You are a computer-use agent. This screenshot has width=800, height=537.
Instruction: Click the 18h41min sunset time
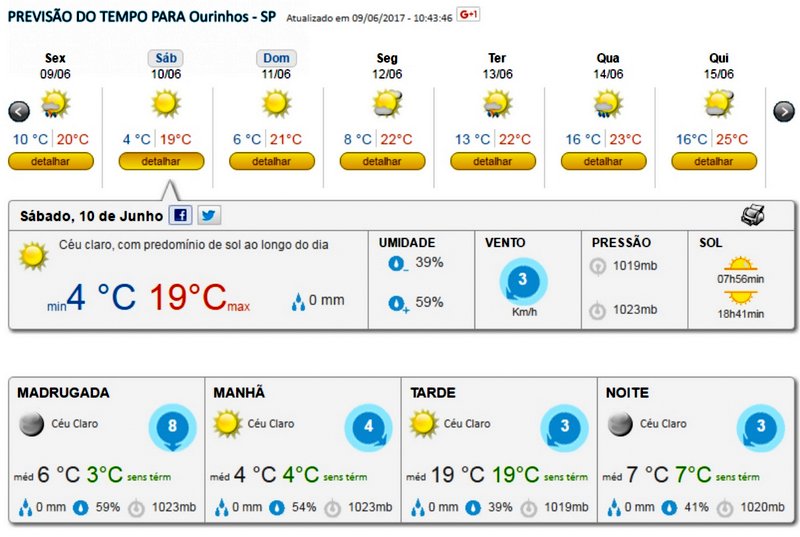pyautogui.click(x=740, y=314)
